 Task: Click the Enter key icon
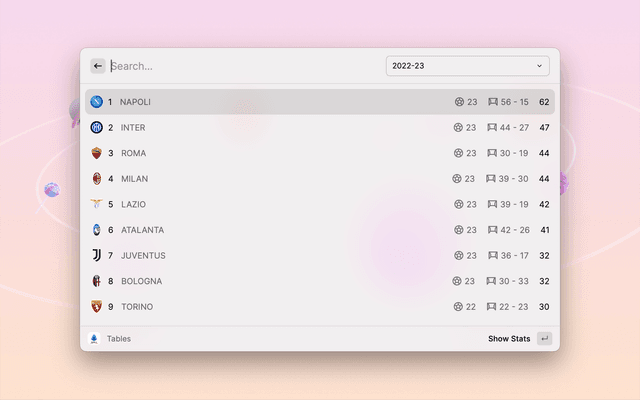(x=544, y=339)
